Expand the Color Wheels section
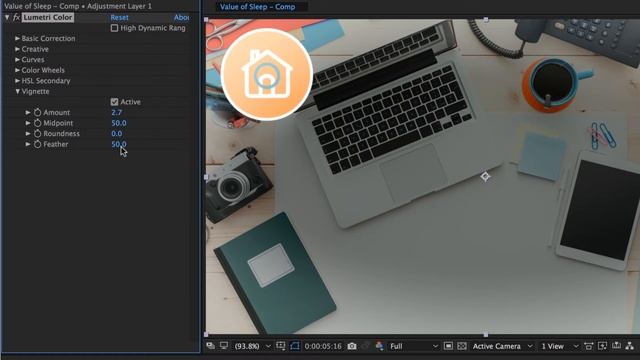Viewport: 640px width, 360px height. 17,70
